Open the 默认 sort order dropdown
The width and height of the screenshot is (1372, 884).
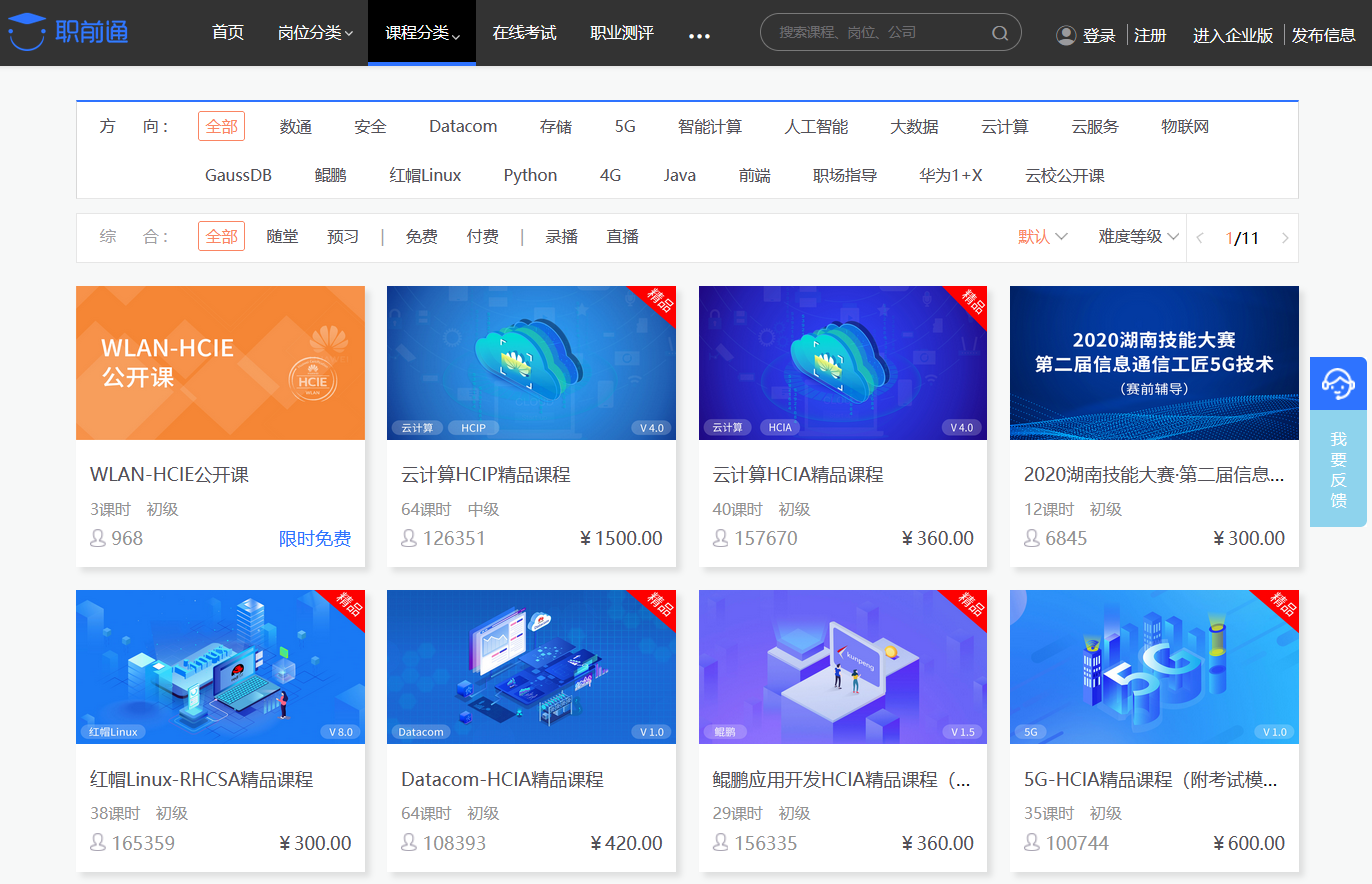pyautogui.click(x=1042, y=236)
